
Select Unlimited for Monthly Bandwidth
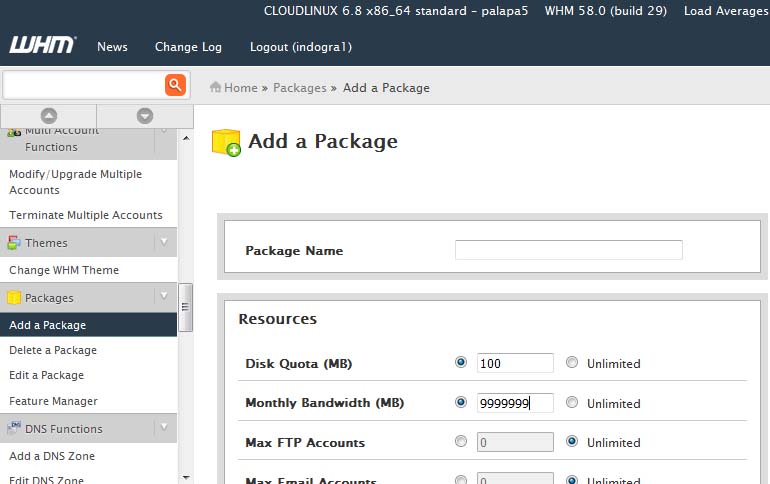tap(572, 403)
